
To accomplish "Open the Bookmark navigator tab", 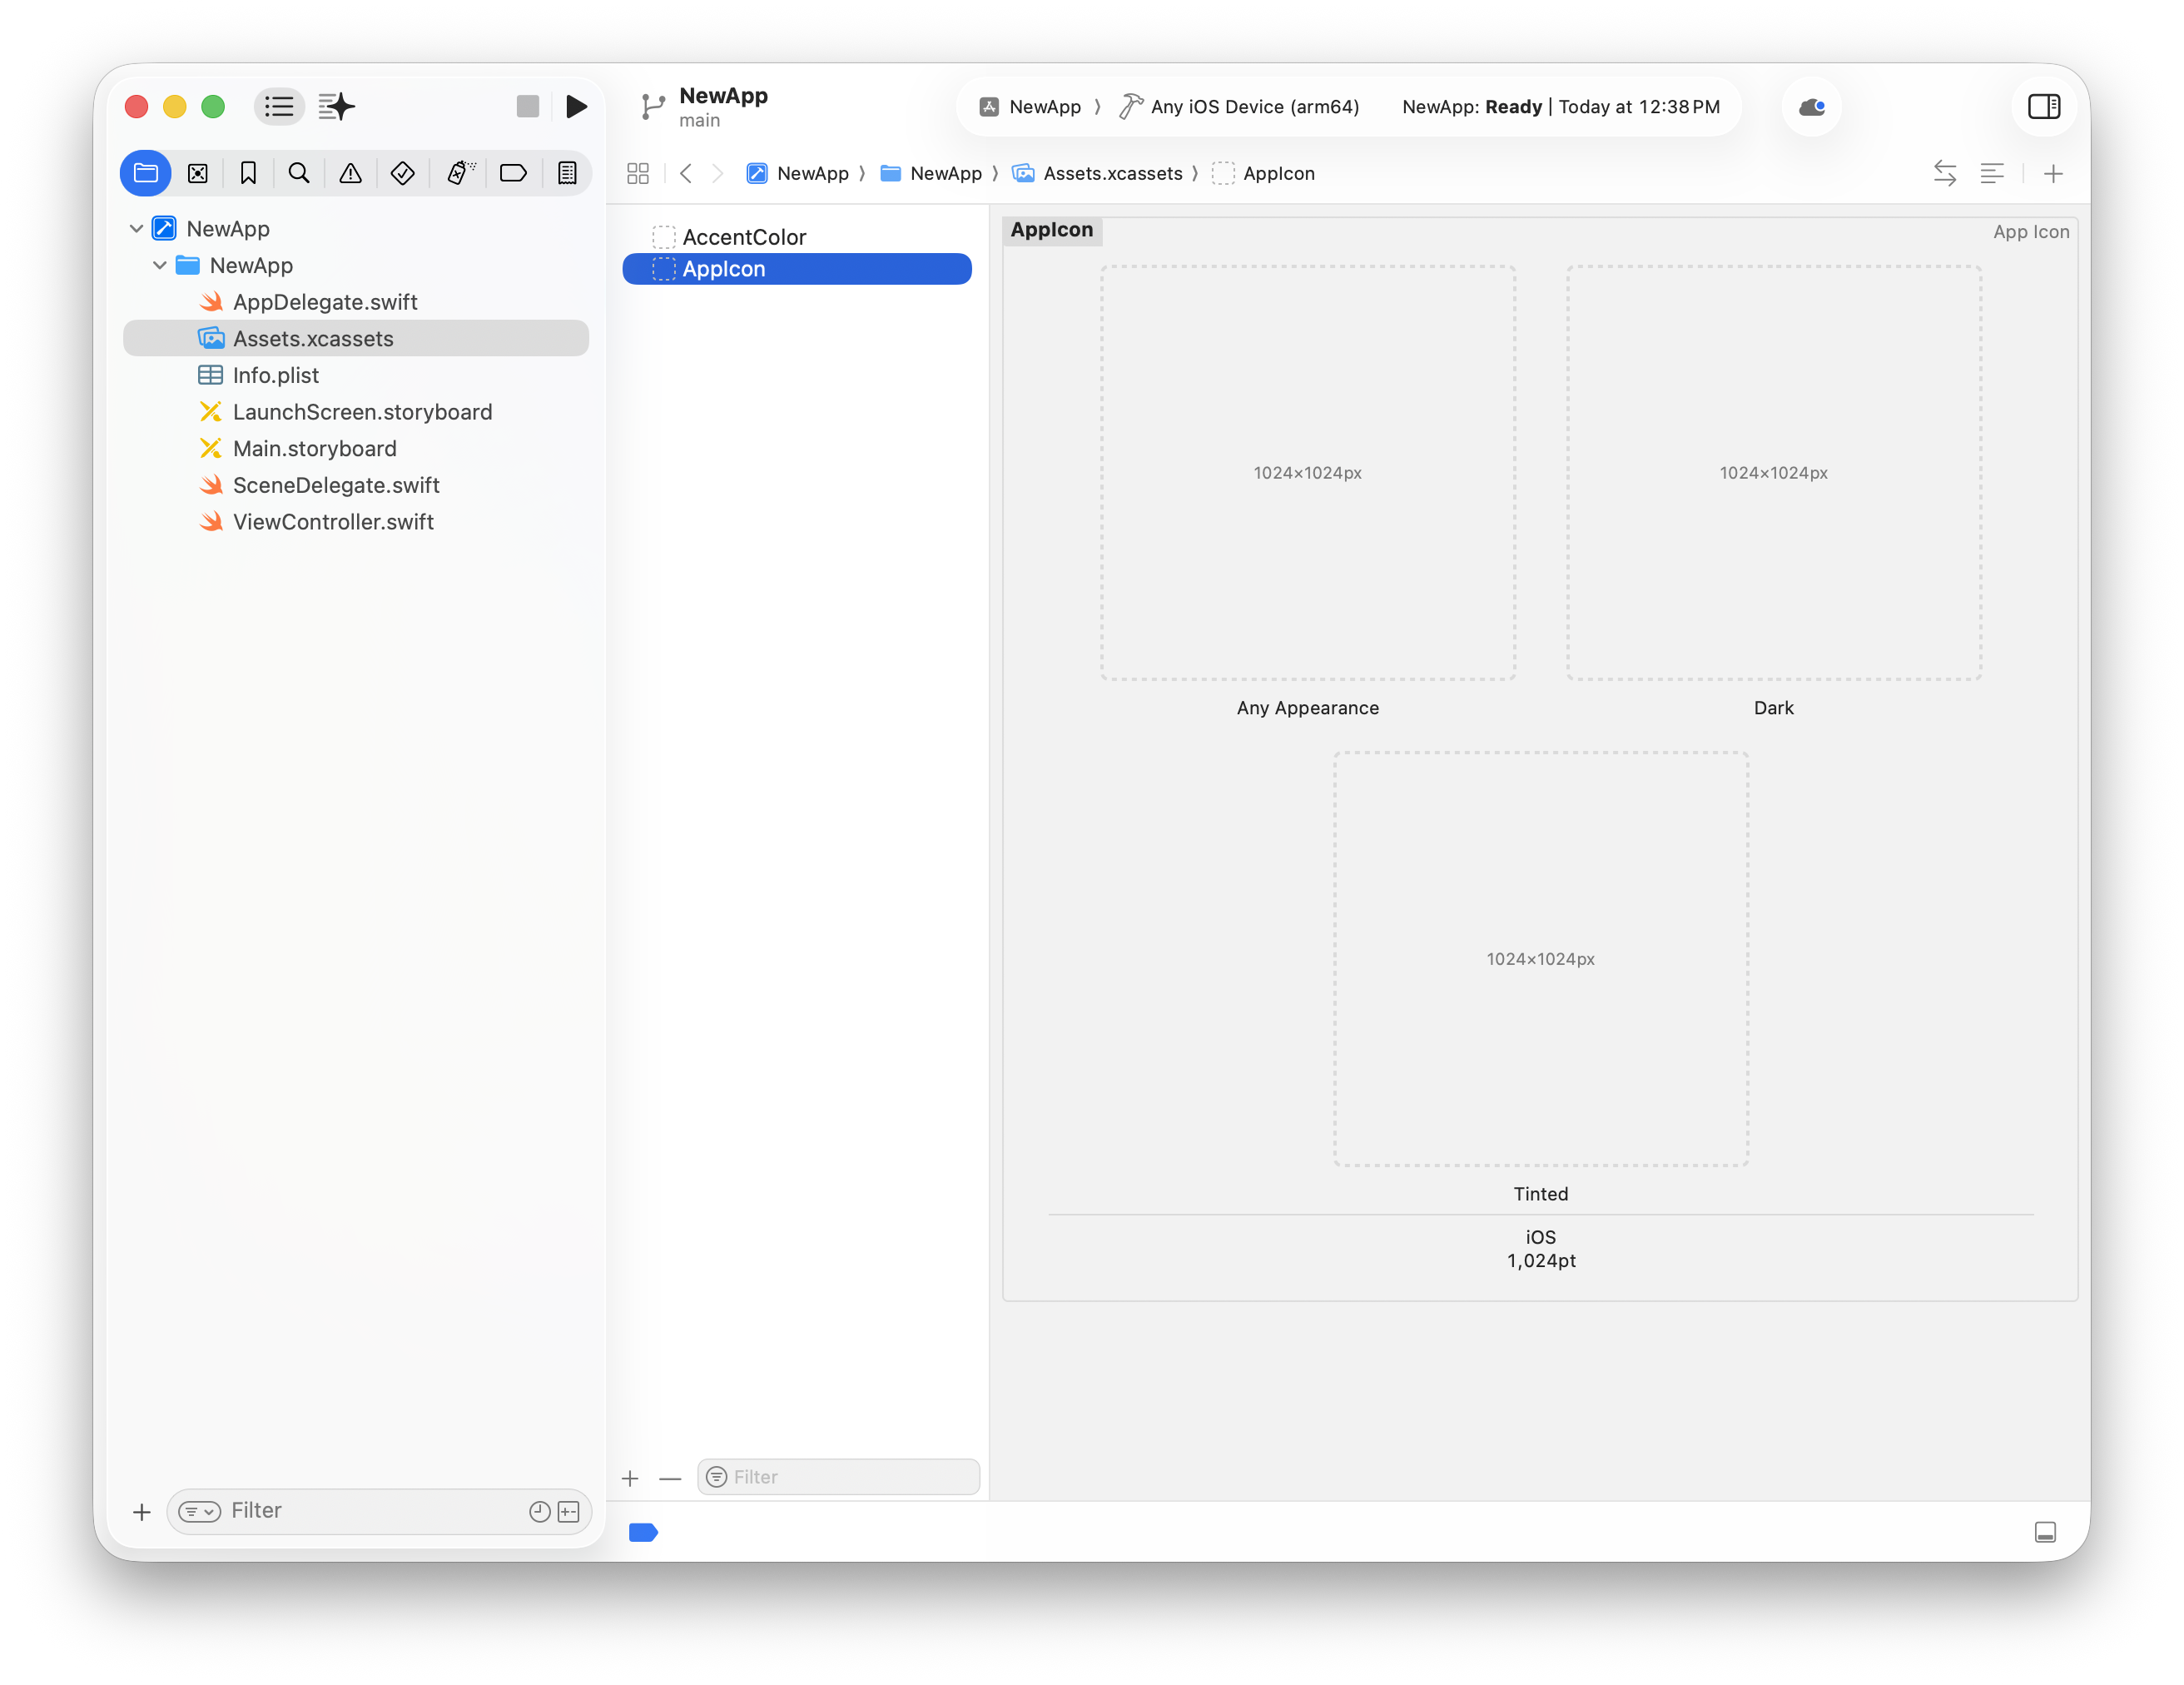I will pyautogui.click(x=248, y=173).
